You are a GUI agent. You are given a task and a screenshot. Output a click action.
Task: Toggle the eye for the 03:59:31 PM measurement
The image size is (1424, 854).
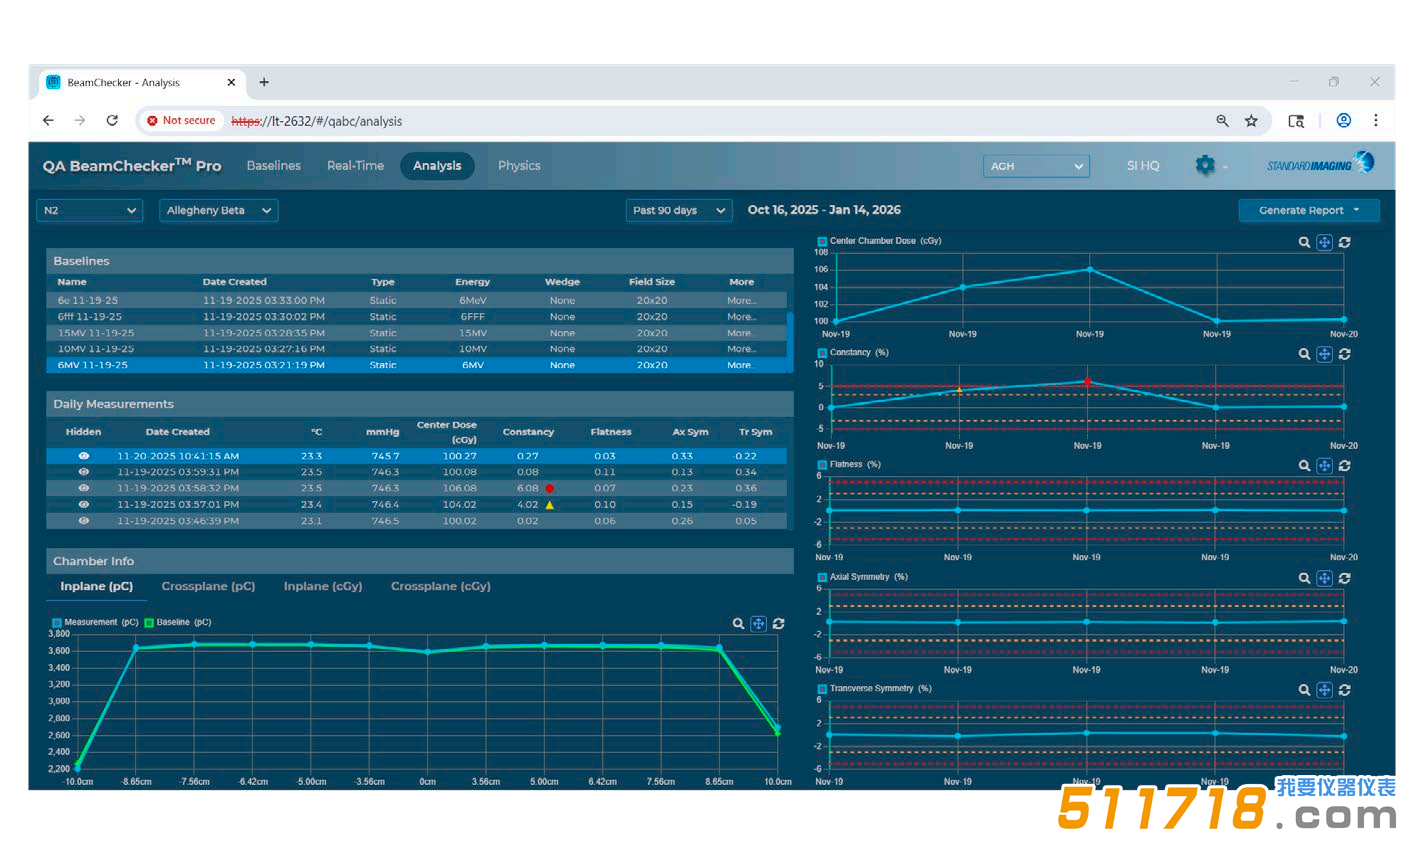tap(84, 472)
